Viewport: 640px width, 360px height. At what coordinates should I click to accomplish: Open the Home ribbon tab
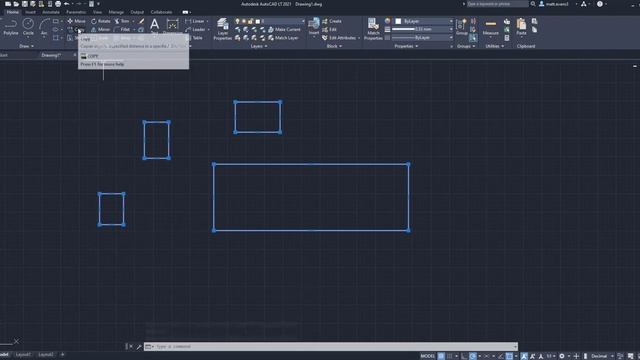click(x=12, y=12)
